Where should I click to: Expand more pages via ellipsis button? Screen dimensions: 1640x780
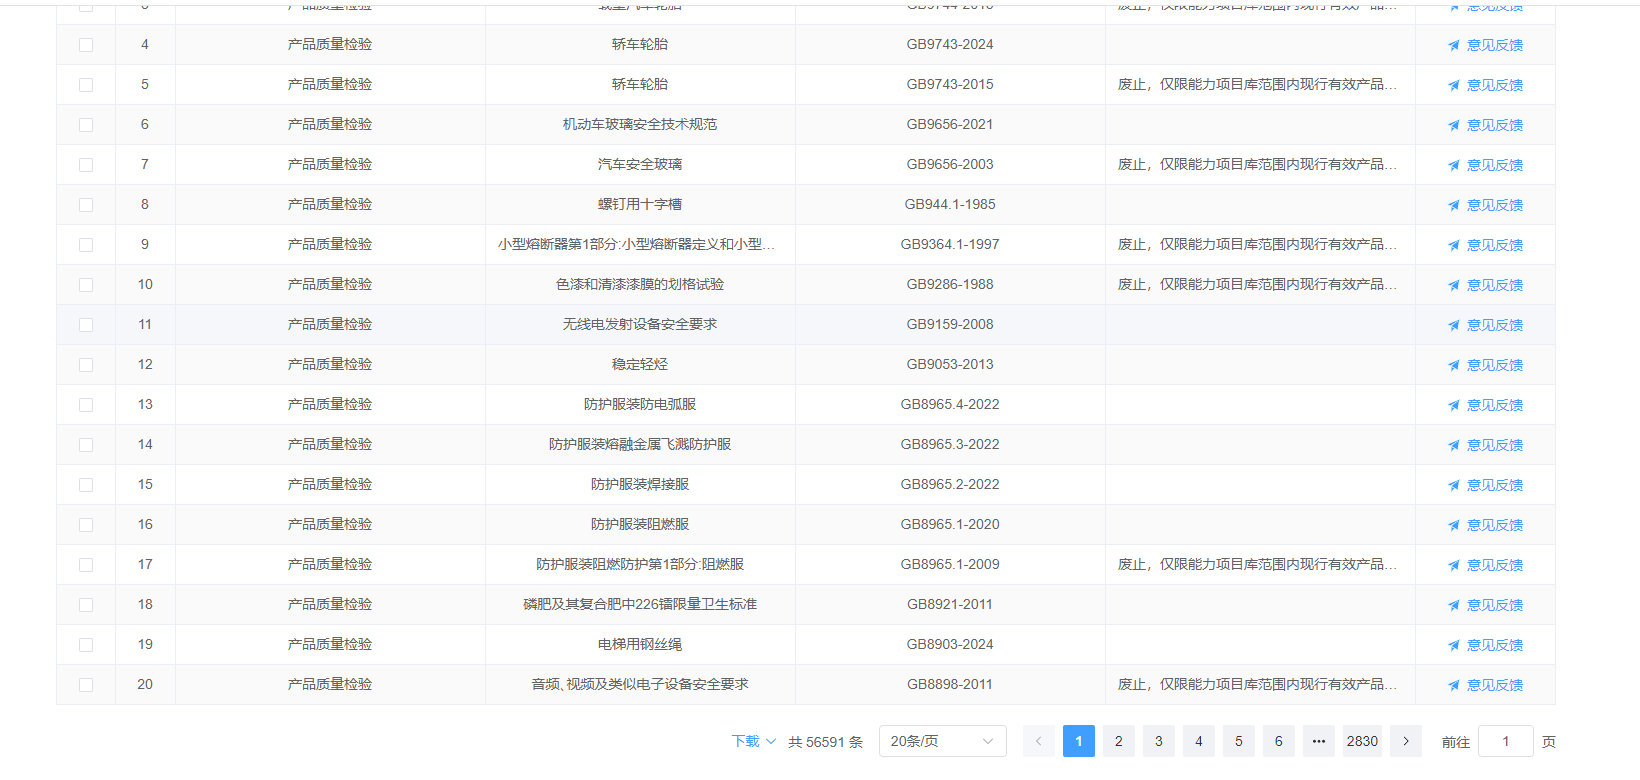[x=1319, y=741]
